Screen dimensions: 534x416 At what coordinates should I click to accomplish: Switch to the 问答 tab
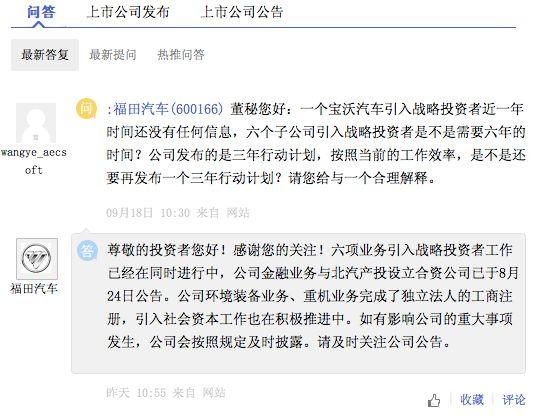point(41,12)
